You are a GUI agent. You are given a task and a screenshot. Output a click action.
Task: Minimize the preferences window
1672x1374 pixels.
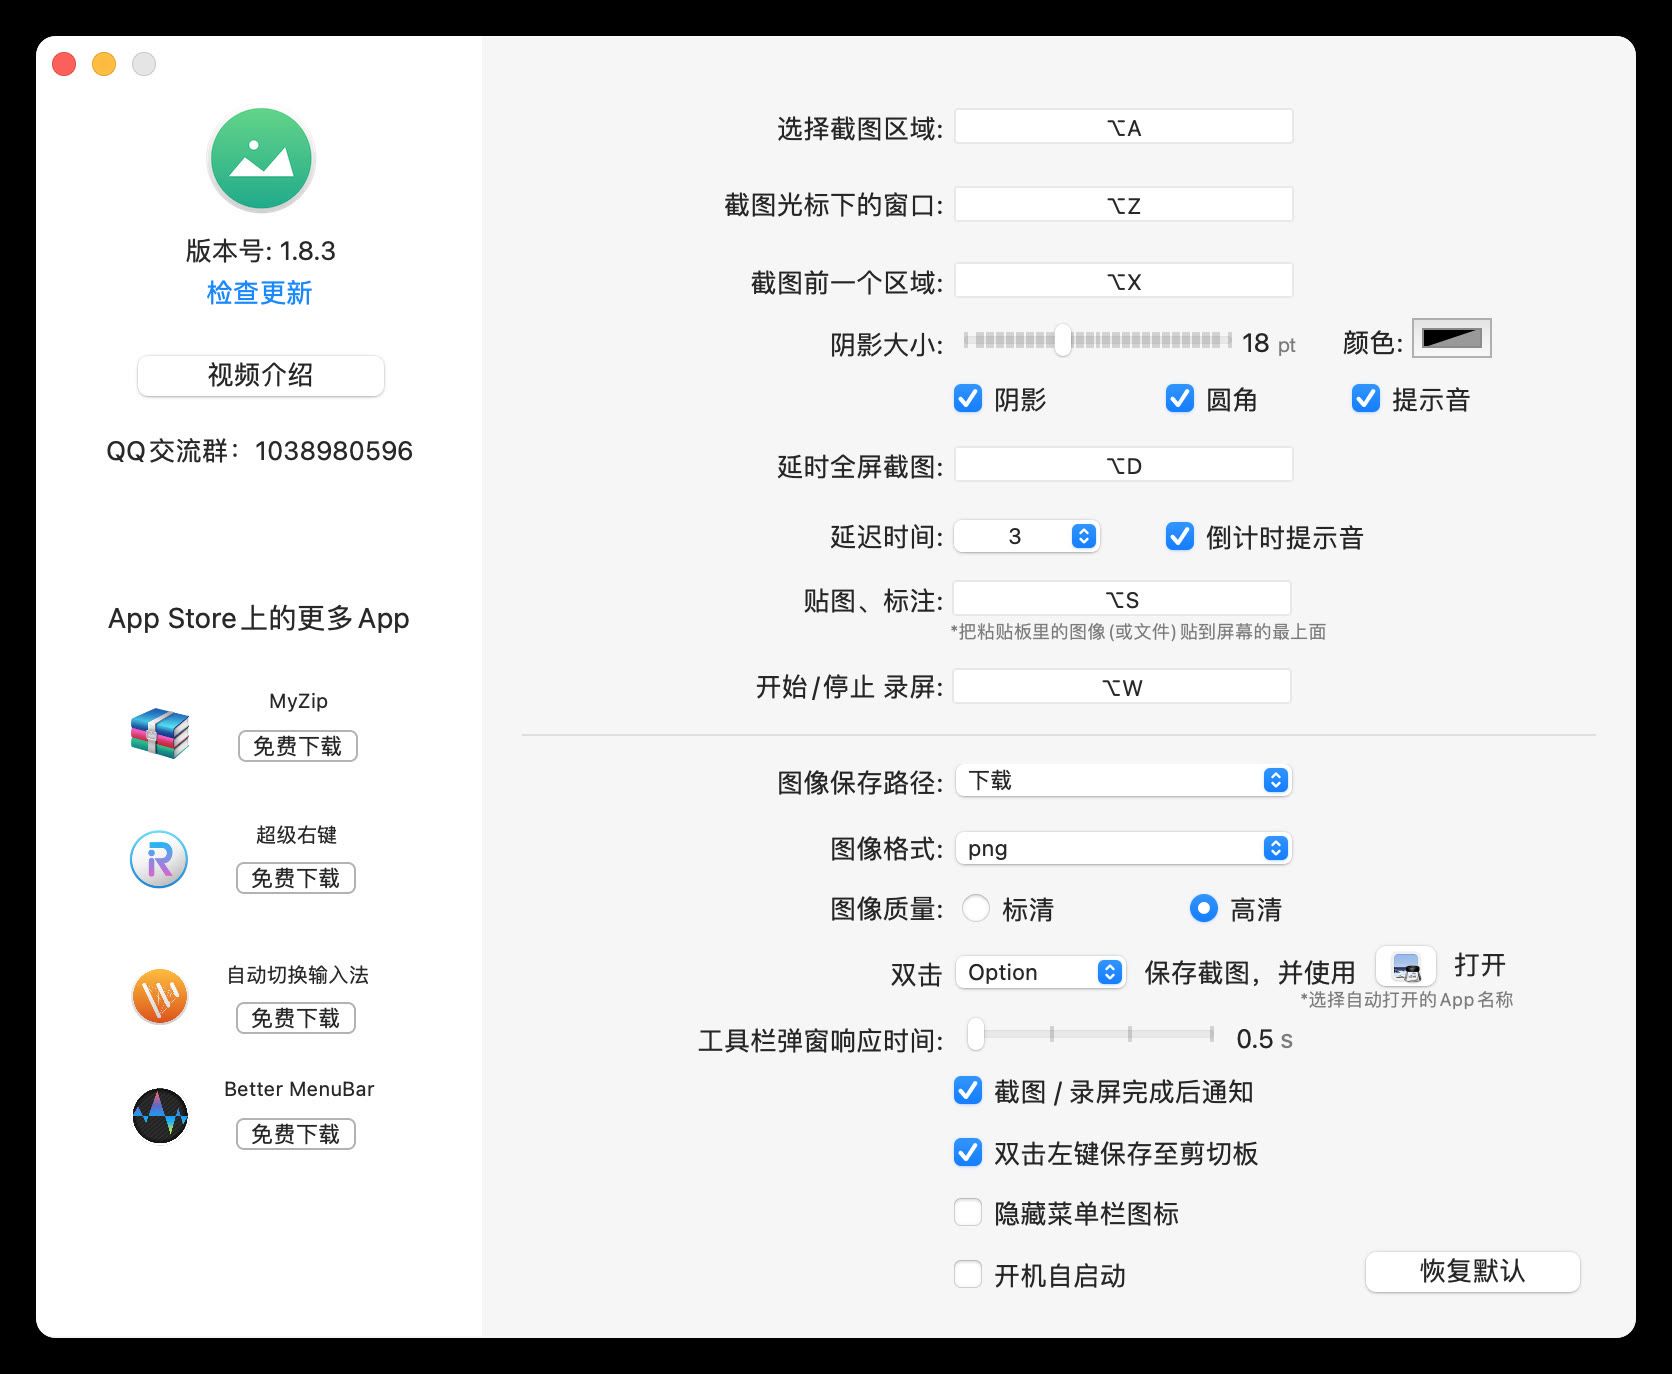tap(104, 64)
